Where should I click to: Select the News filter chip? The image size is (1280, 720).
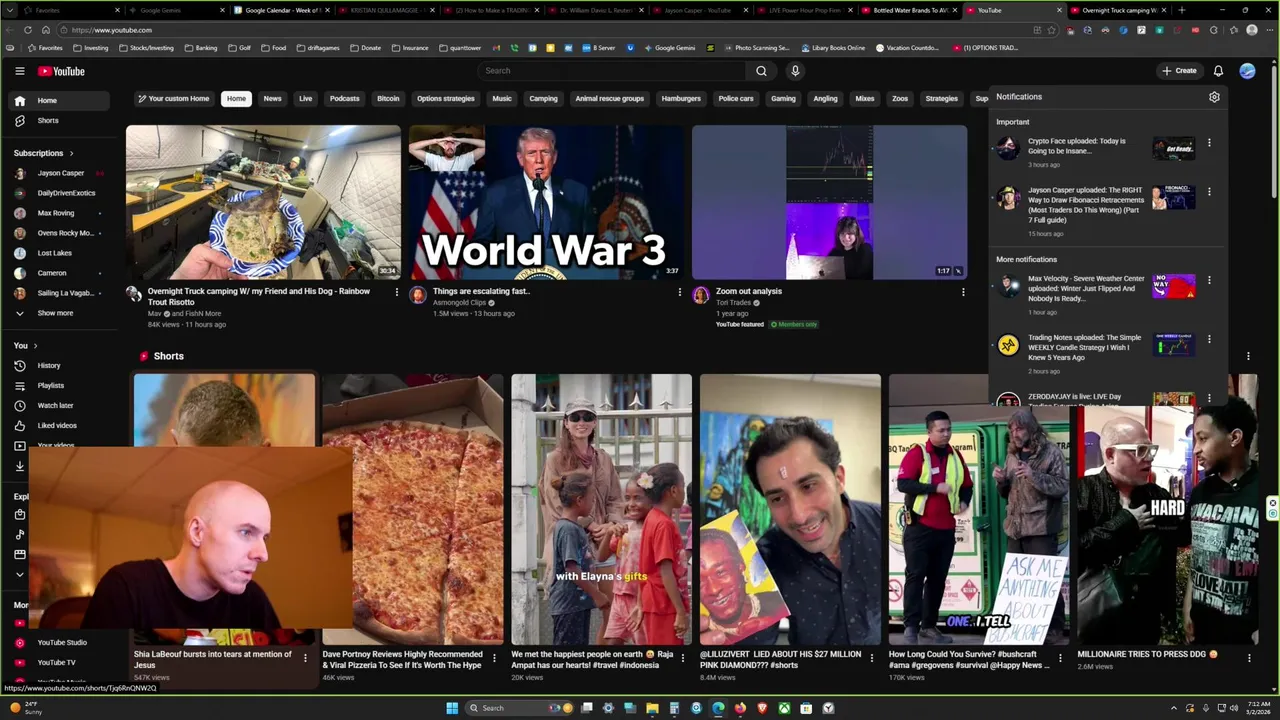click(x=272, y=99)
